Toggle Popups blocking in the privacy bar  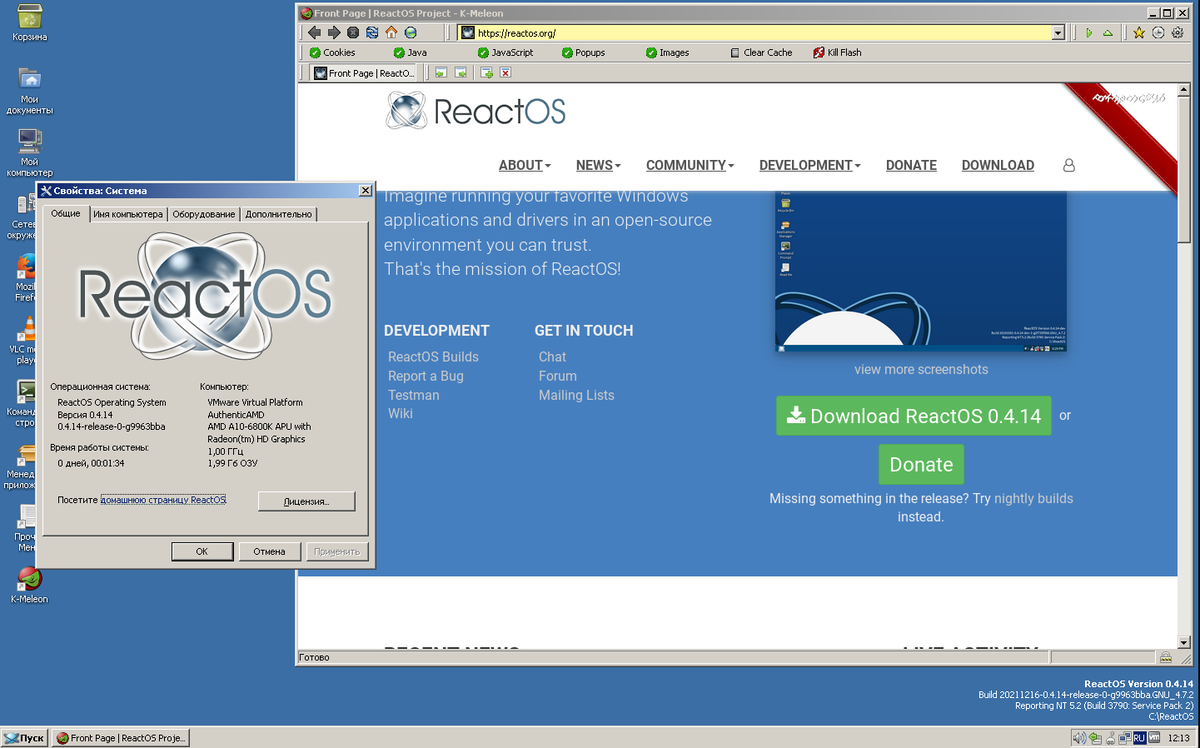click(x=582, y=52)
